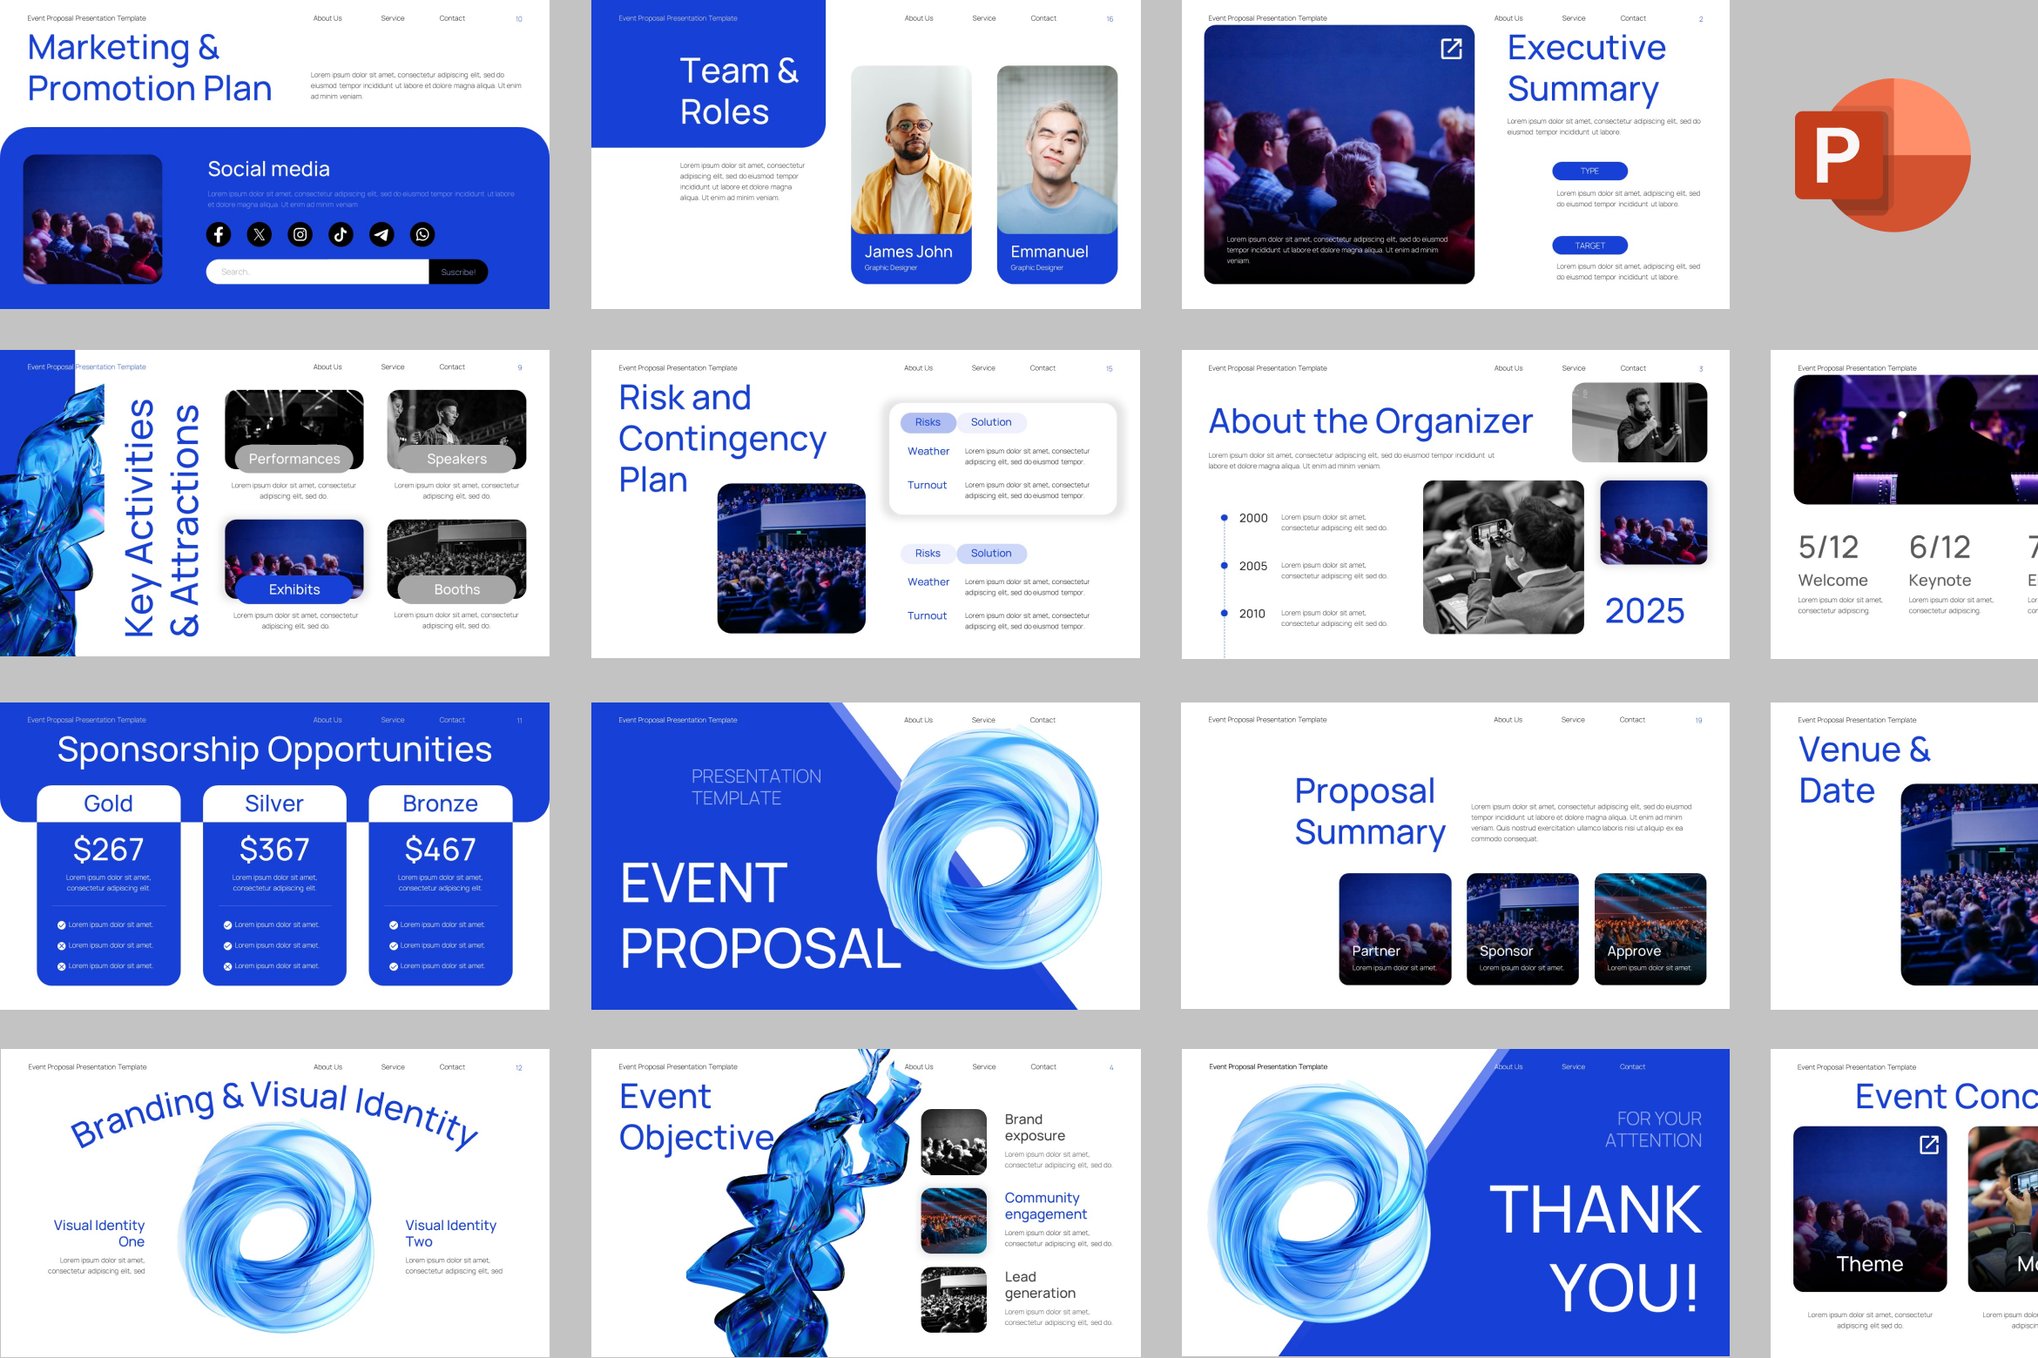Click the WhatsApp icon in Social media row

click(x=423, y=234)
